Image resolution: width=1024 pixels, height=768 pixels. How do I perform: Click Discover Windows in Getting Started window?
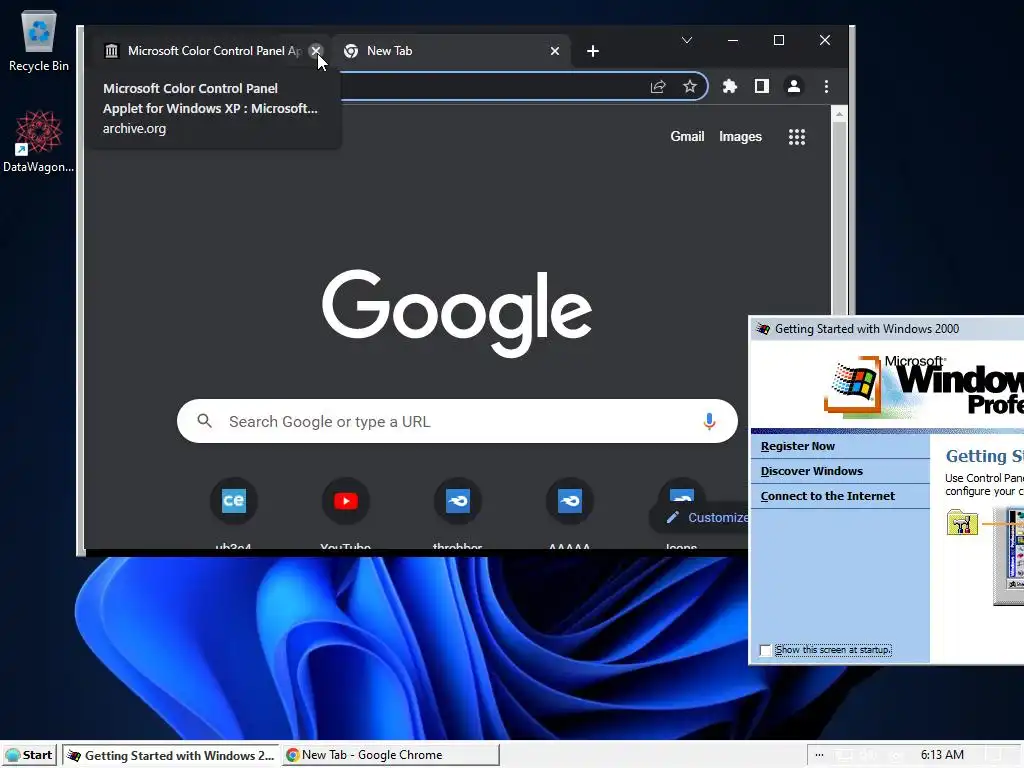pyautogui.click(x=811, y=471)
